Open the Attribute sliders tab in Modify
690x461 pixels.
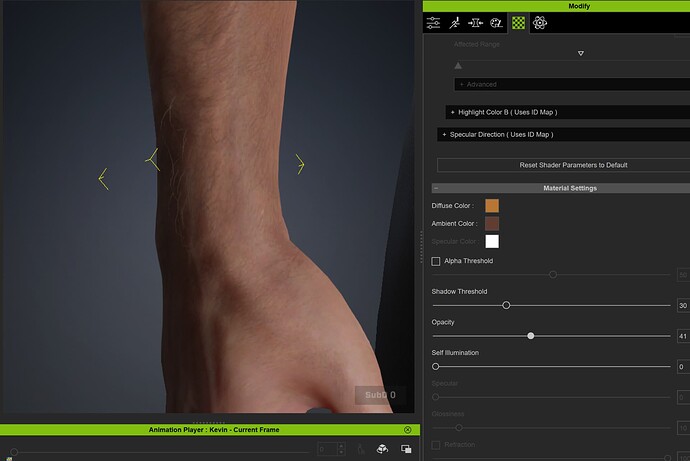point(433,23)
